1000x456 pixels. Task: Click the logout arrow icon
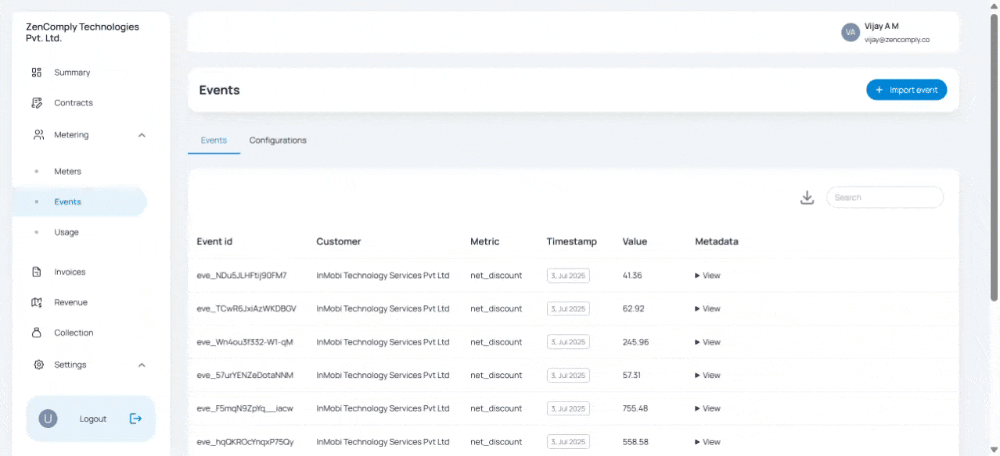(x=135, y=418)
